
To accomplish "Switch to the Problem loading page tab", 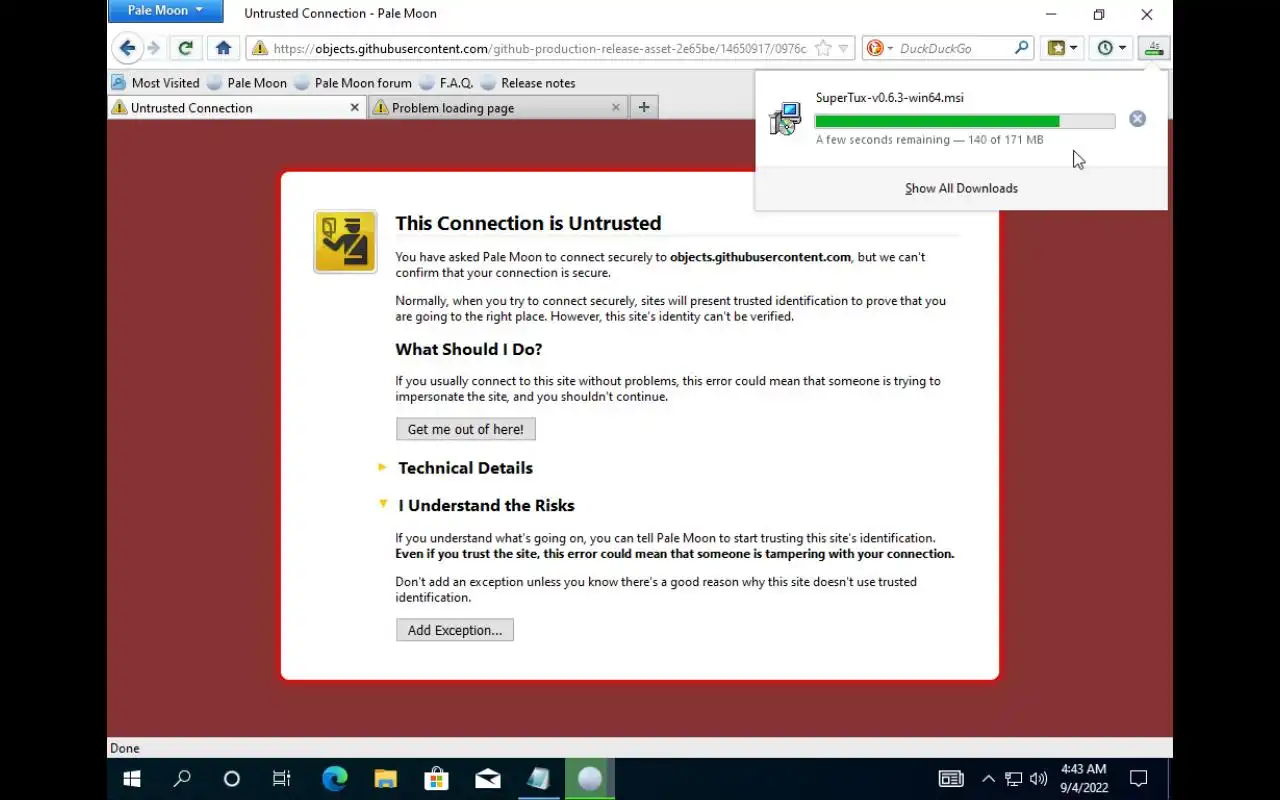I will tap(498, 108).
